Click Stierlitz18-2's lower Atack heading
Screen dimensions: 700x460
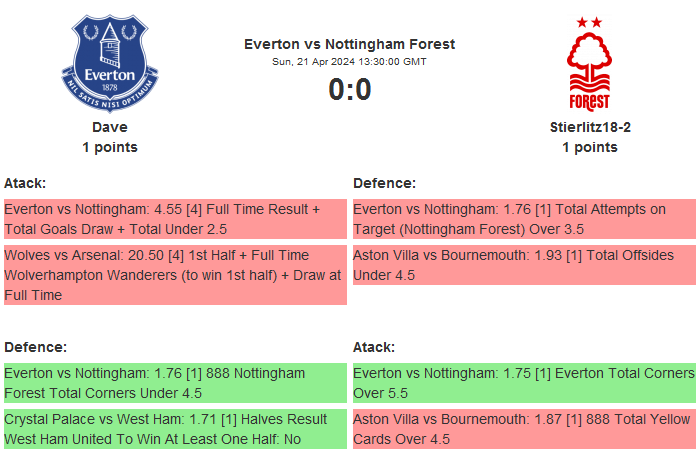[x=374, y=347]
